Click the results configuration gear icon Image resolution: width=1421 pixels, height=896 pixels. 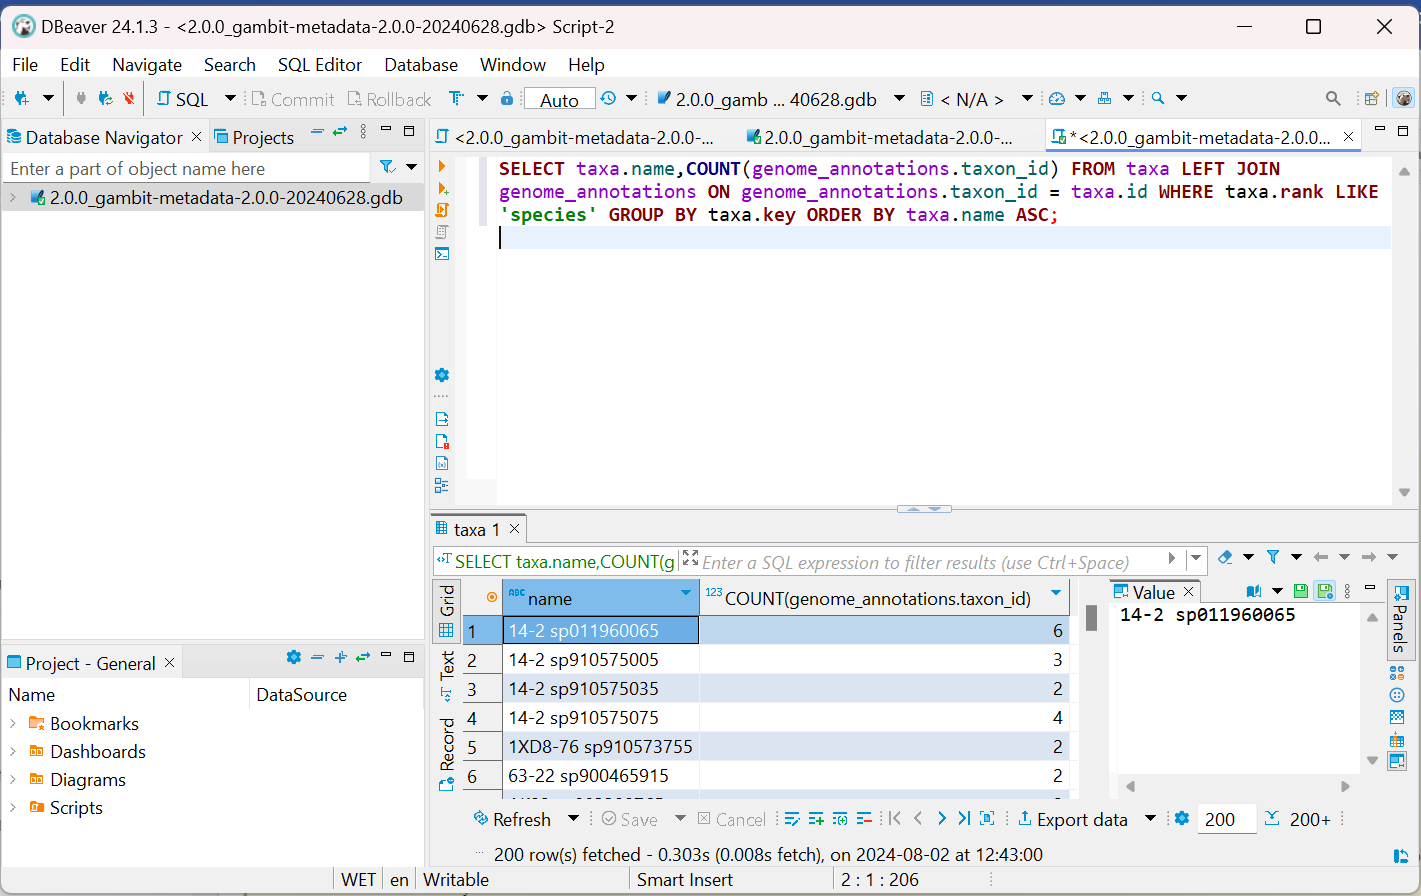(x=1182, y=819)
